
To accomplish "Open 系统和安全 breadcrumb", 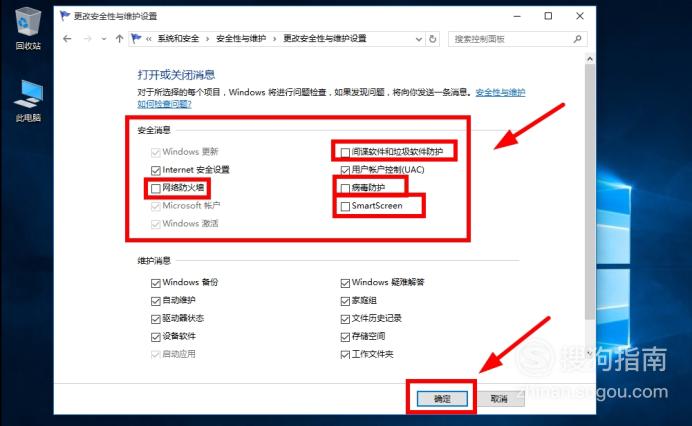I will click(178, 39).
